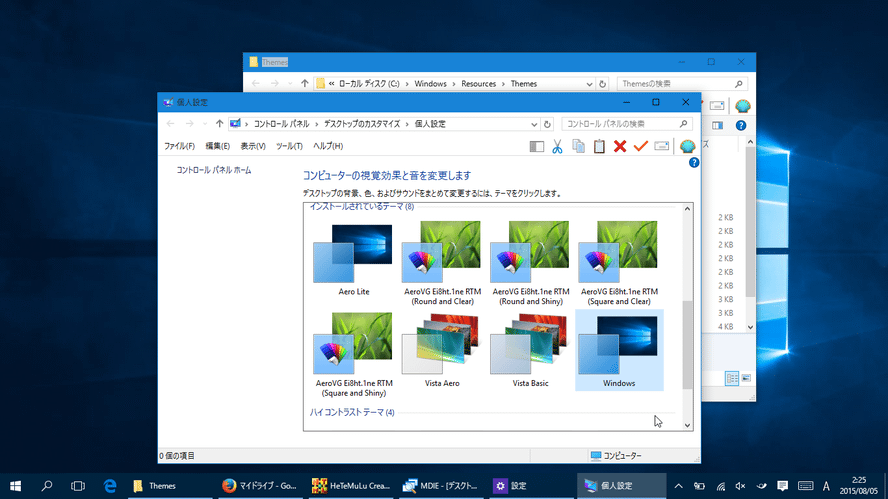Viewport: 888px width, 499px height.
Task: Select the Windows theme
Action: (x=619, y=350)
